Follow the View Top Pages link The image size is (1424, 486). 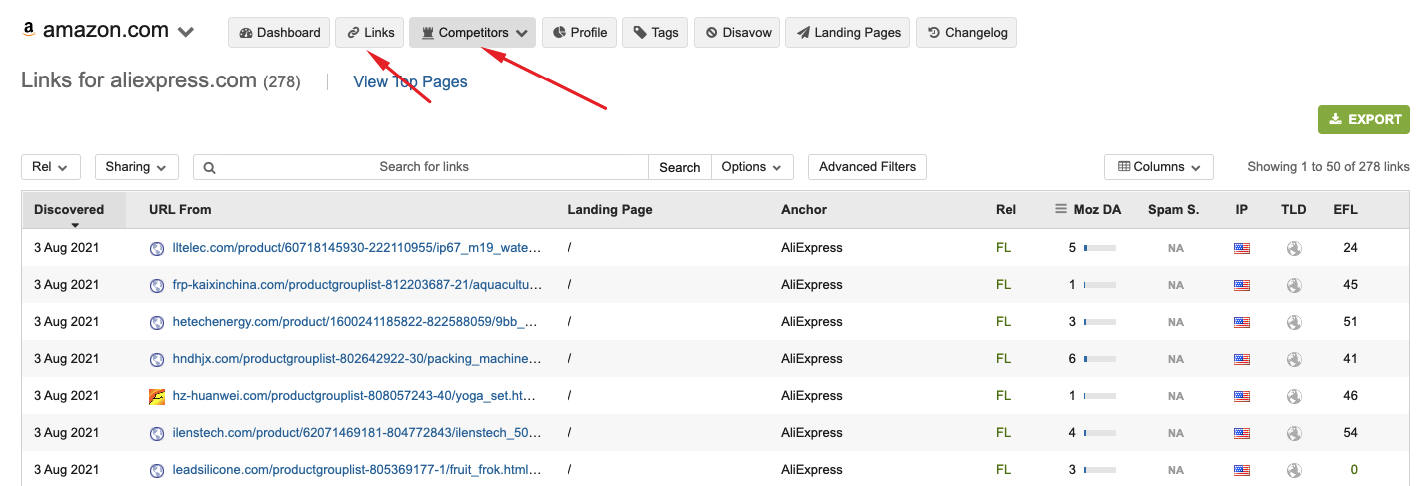pos(410,82)
